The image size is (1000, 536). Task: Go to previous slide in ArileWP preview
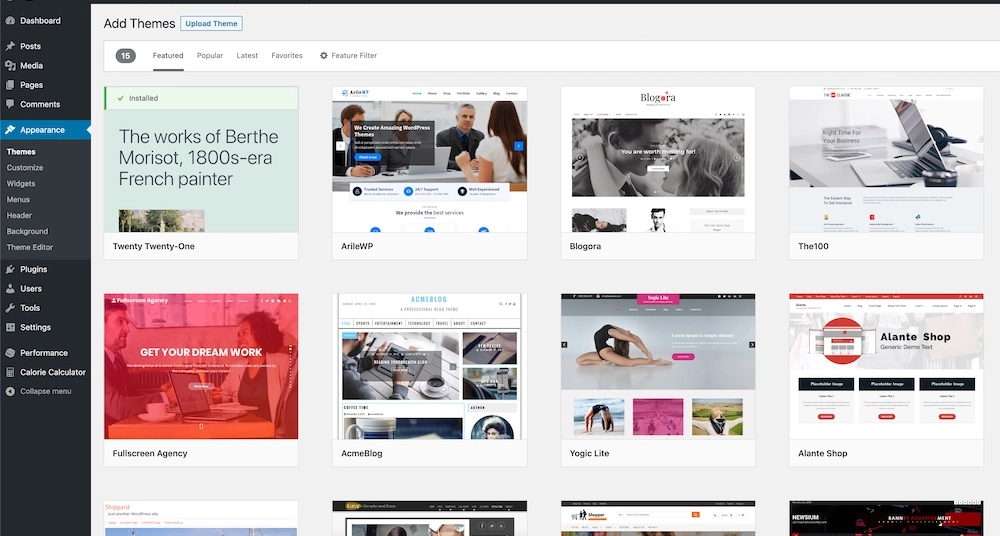click(341, 146)
